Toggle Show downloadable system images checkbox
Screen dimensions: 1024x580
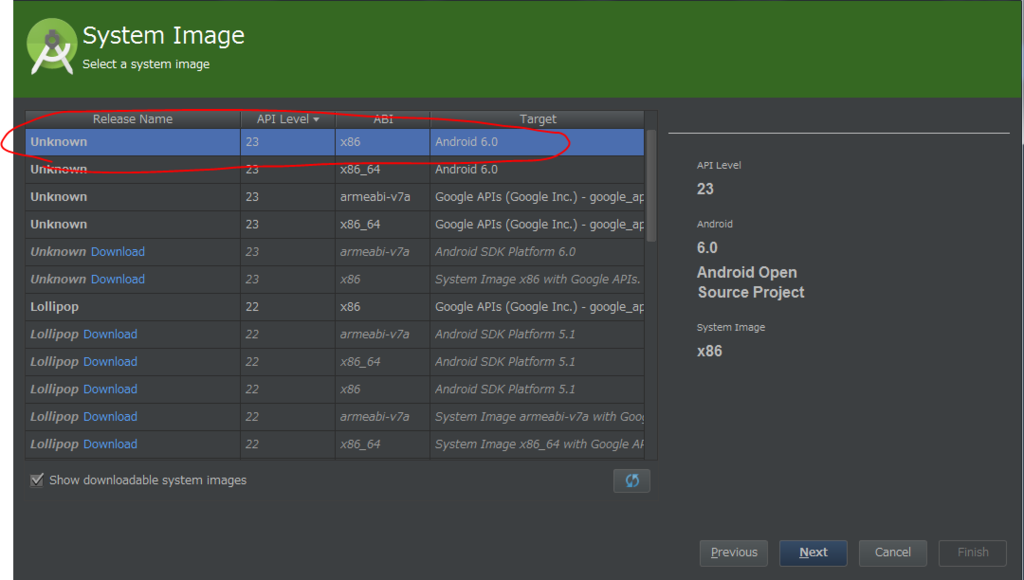coord(37,480)
